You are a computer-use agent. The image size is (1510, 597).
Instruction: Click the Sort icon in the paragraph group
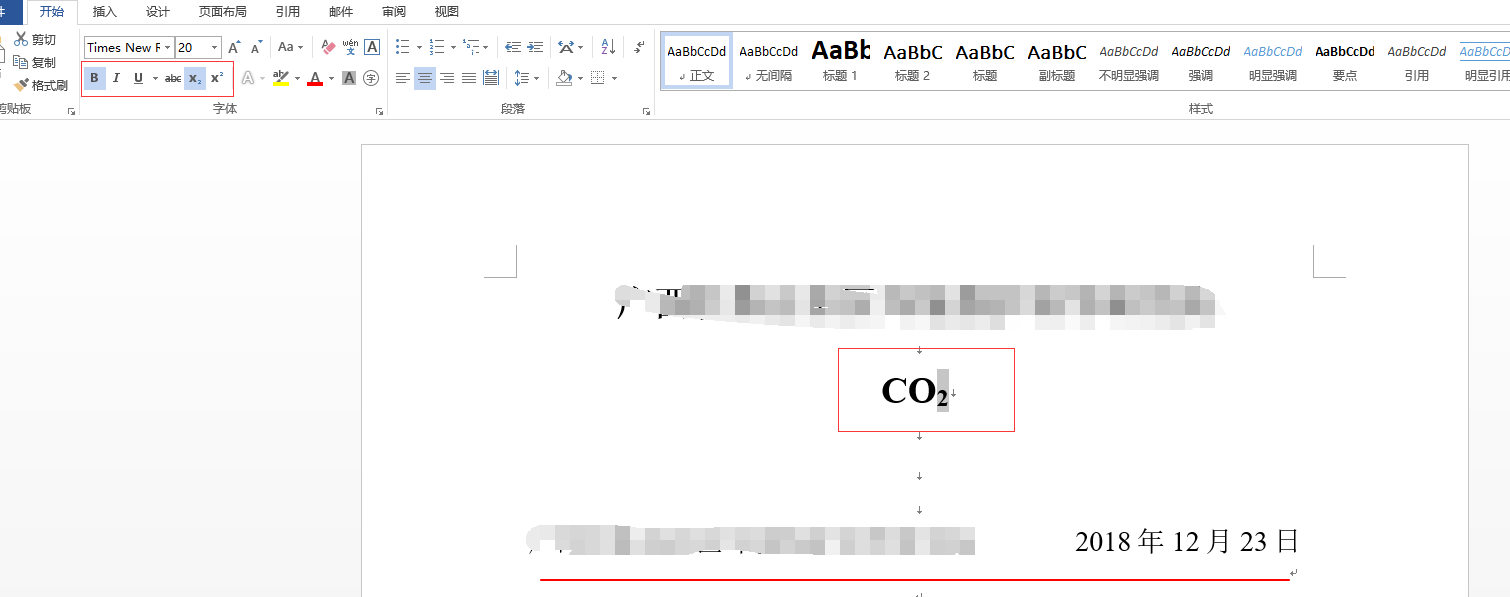click(608, 46)
